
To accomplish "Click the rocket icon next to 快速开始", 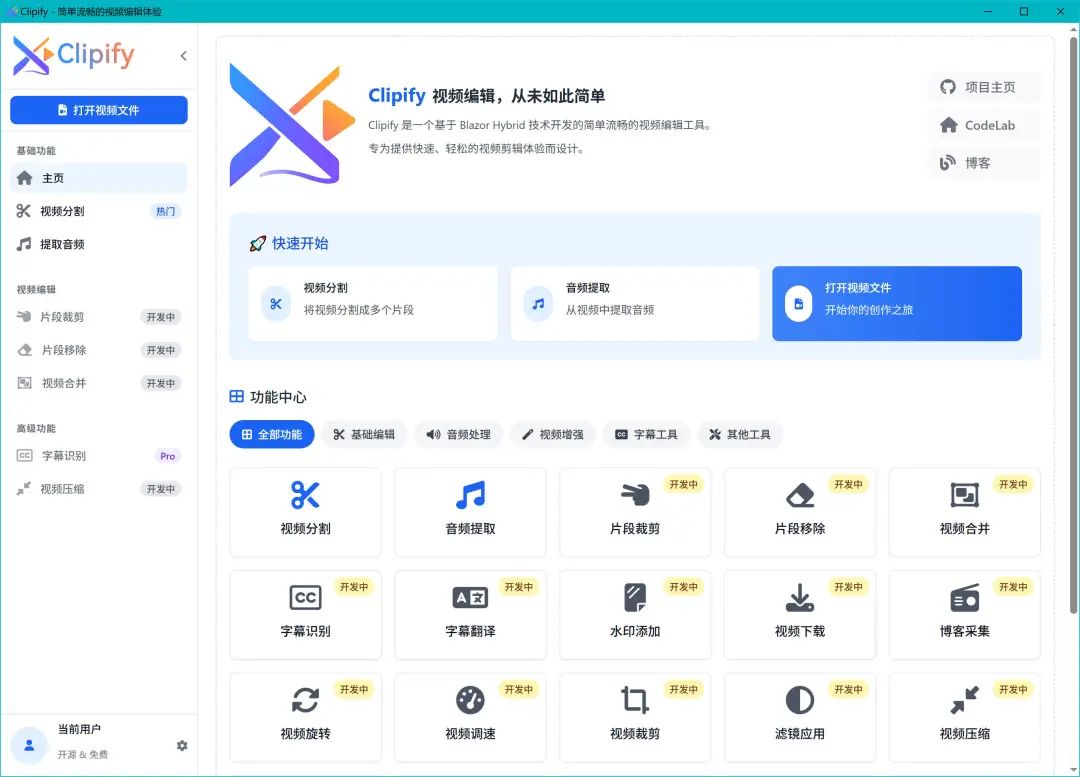I will click(x=258, y=243).
